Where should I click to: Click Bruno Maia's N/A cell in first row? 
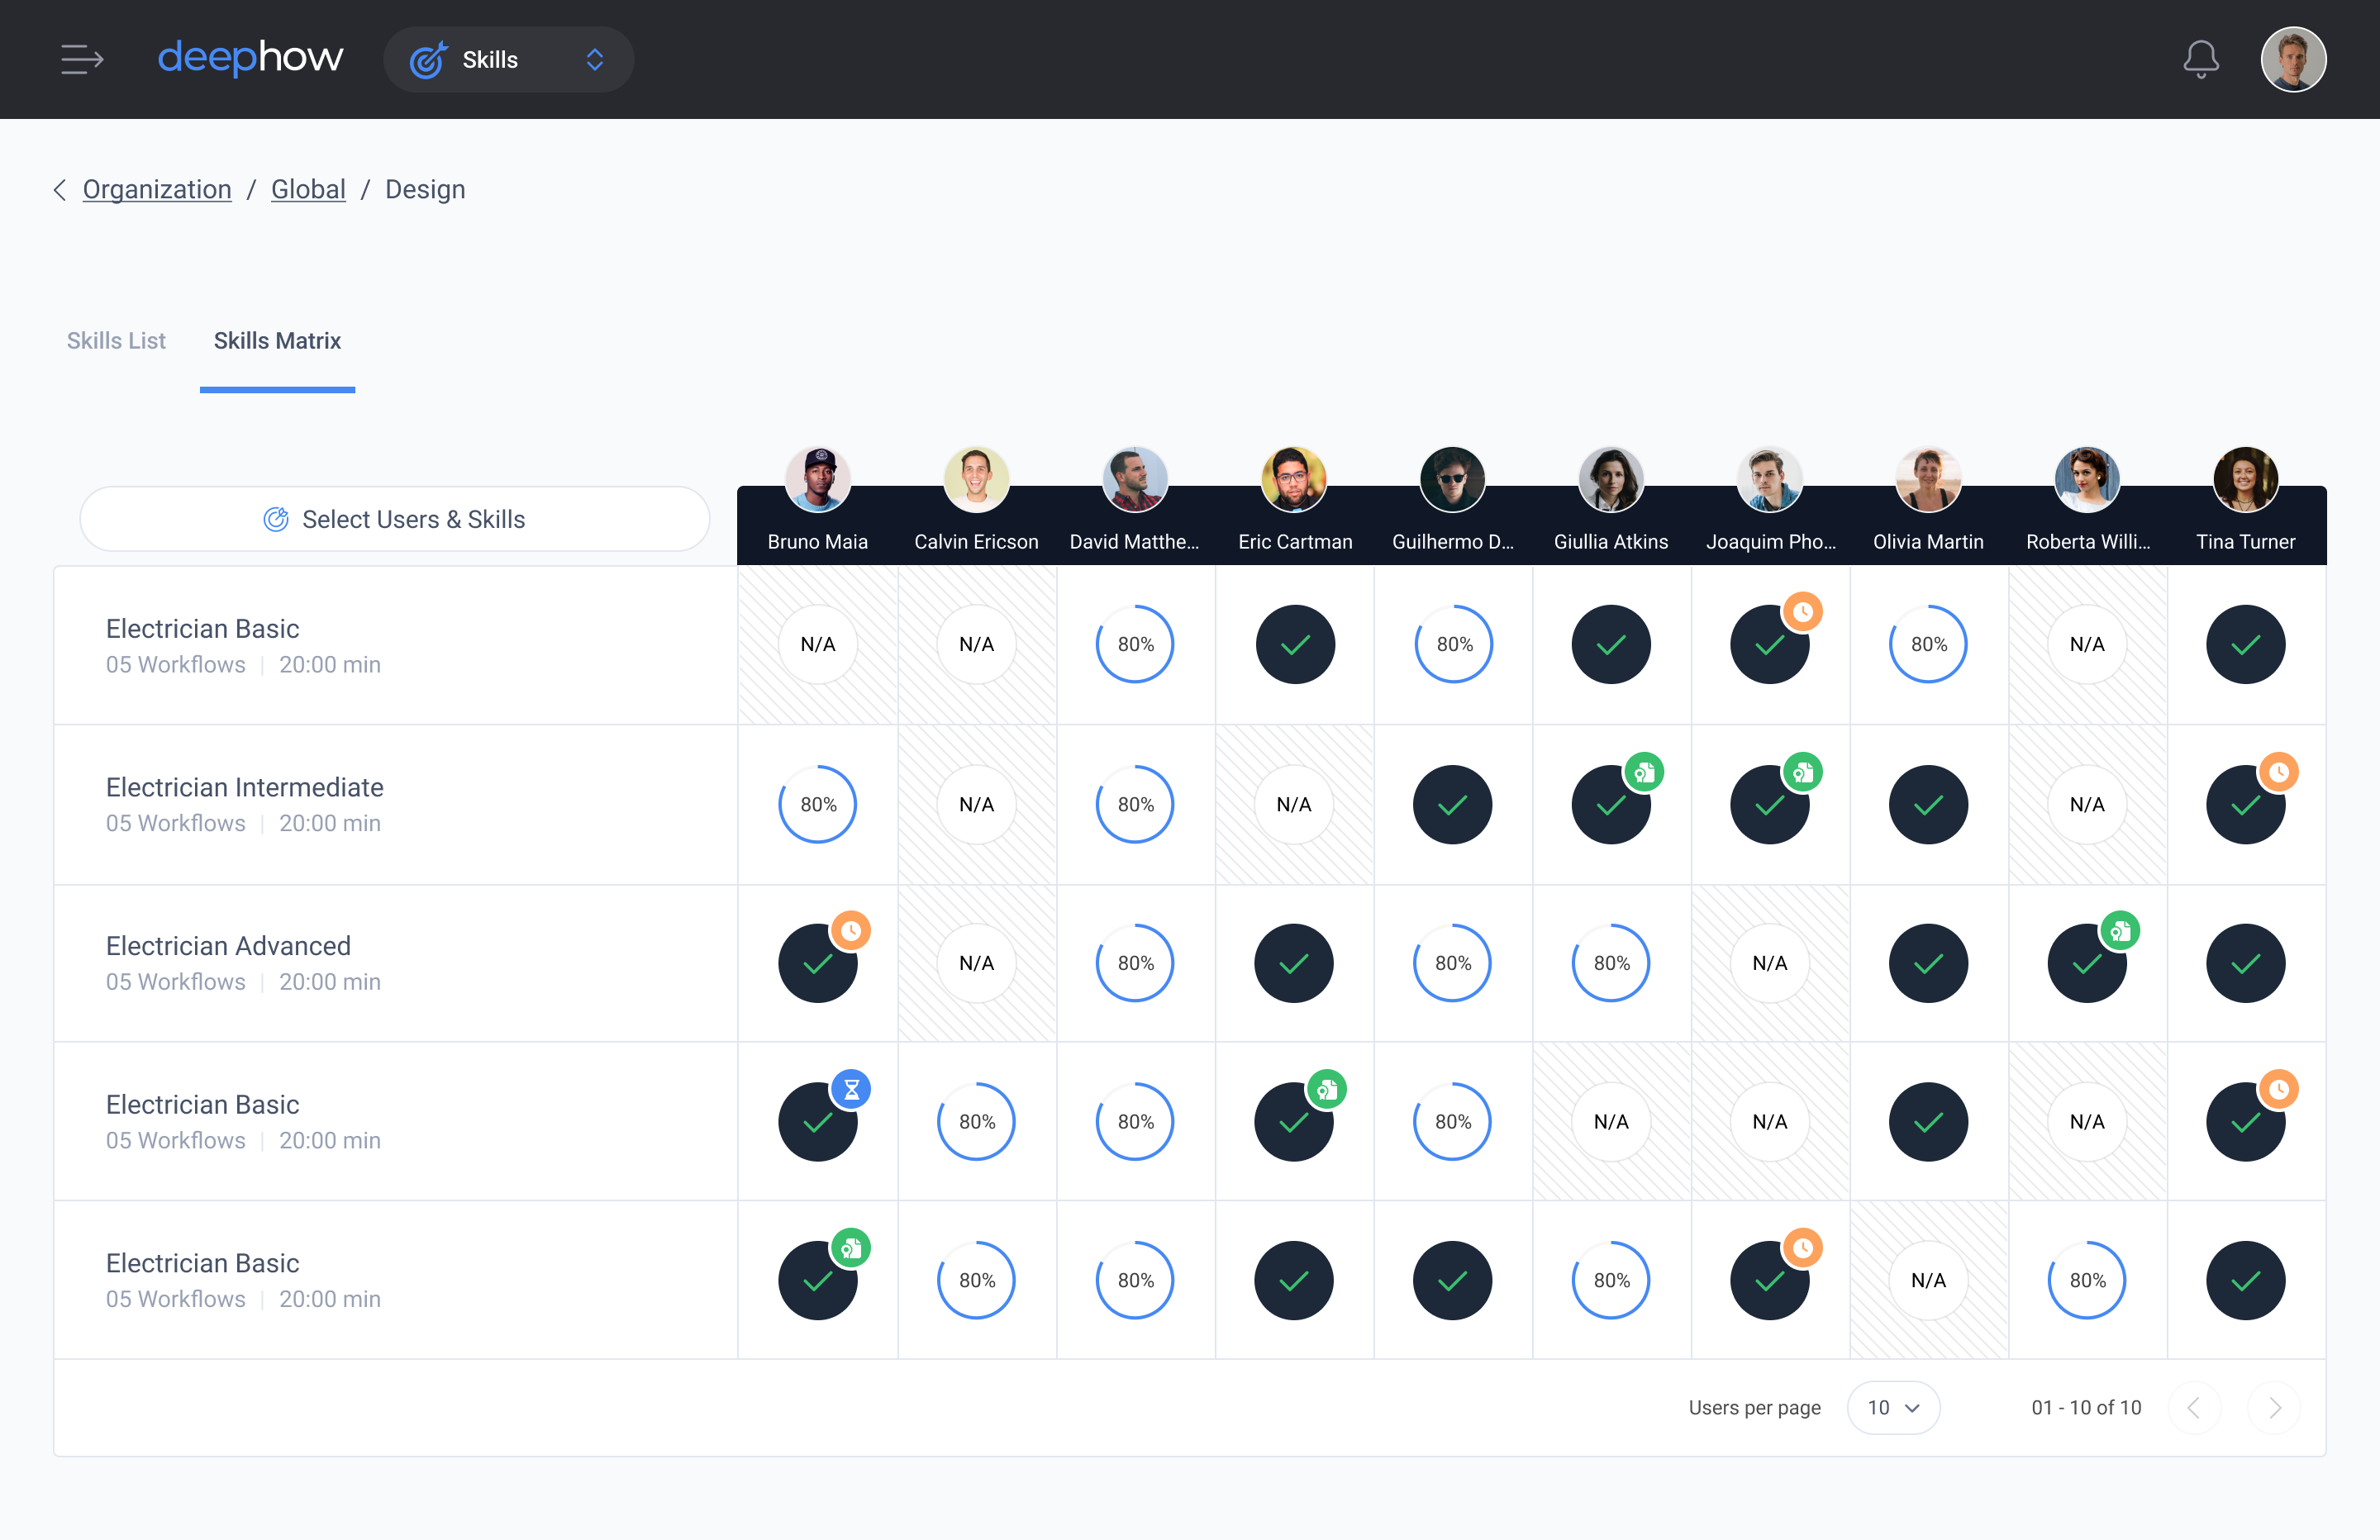(x=818, y=644)
